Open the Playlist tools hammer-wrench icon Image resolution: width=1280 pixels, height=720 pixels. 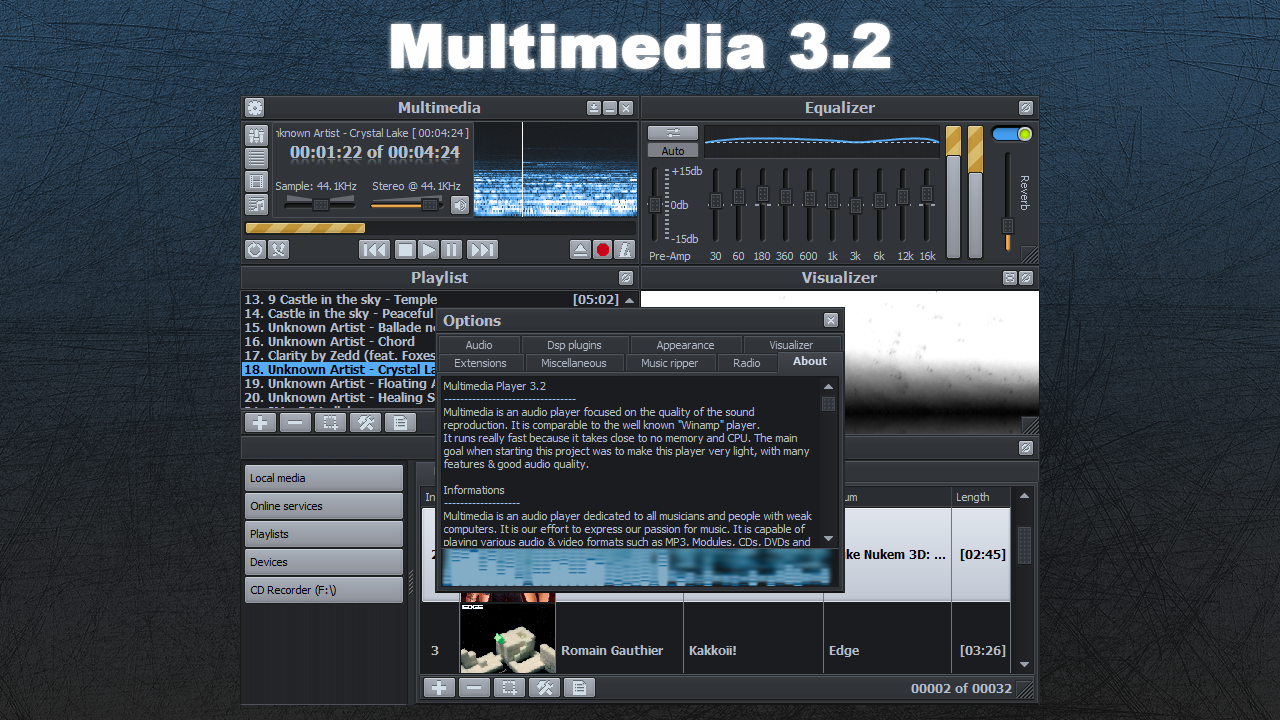365,423
